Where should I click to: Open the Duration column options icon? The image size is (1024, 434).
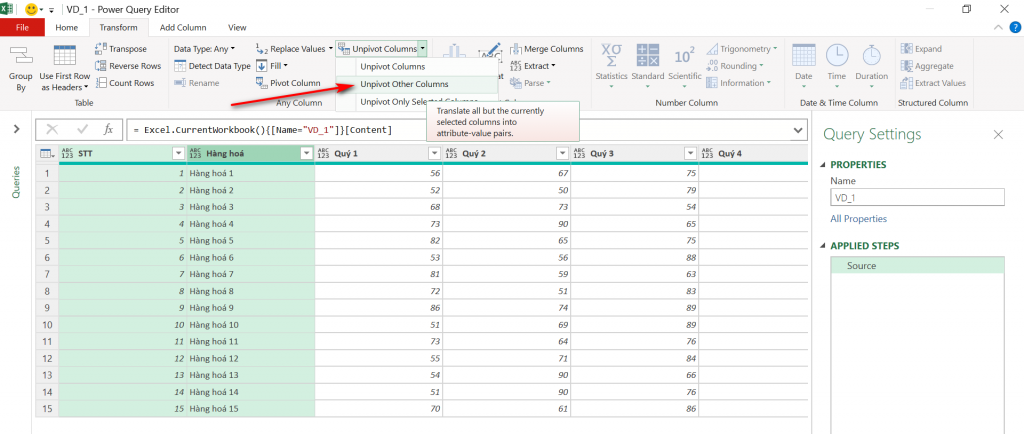pyautogui.click(x=871, y=56)
